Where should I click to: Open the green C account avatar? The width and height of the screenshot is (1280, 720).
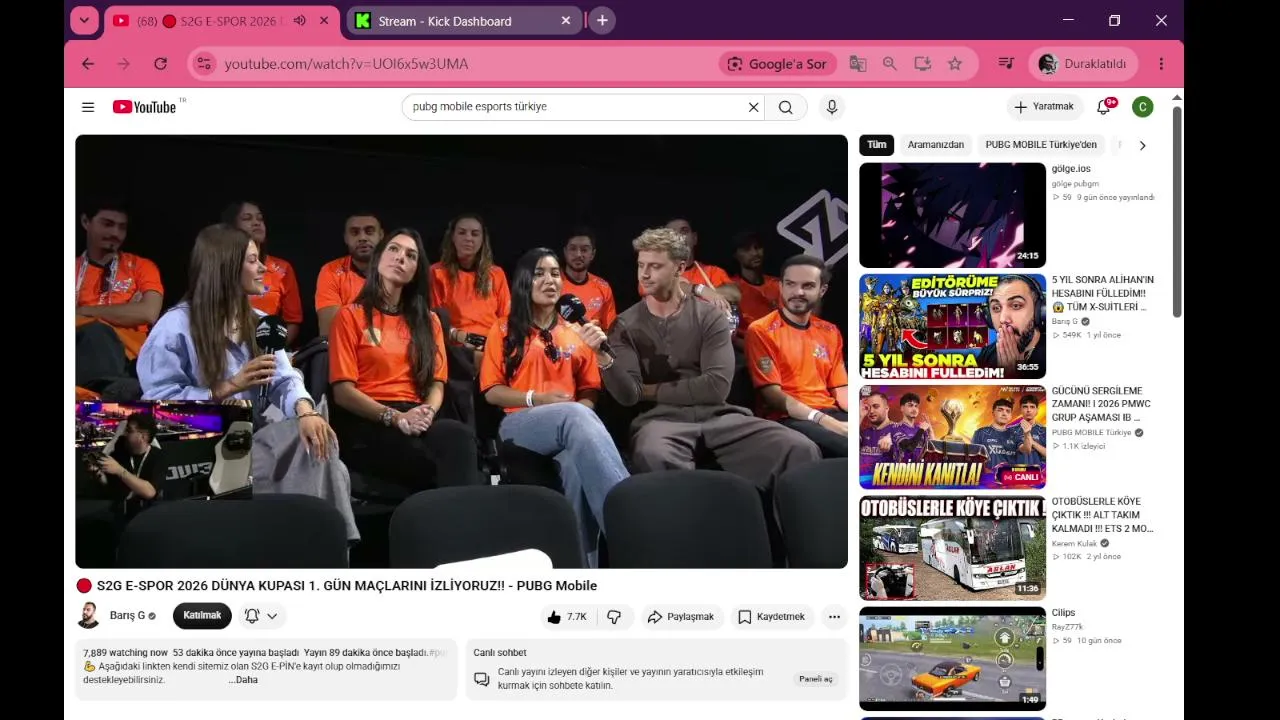pos(1143,107)
